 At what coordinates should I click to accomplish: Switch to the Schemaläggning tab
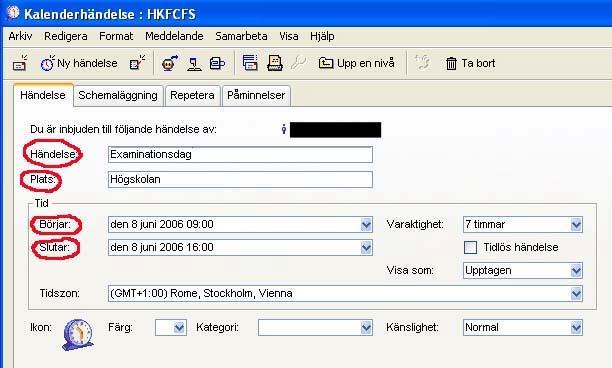tap(118, 96)
